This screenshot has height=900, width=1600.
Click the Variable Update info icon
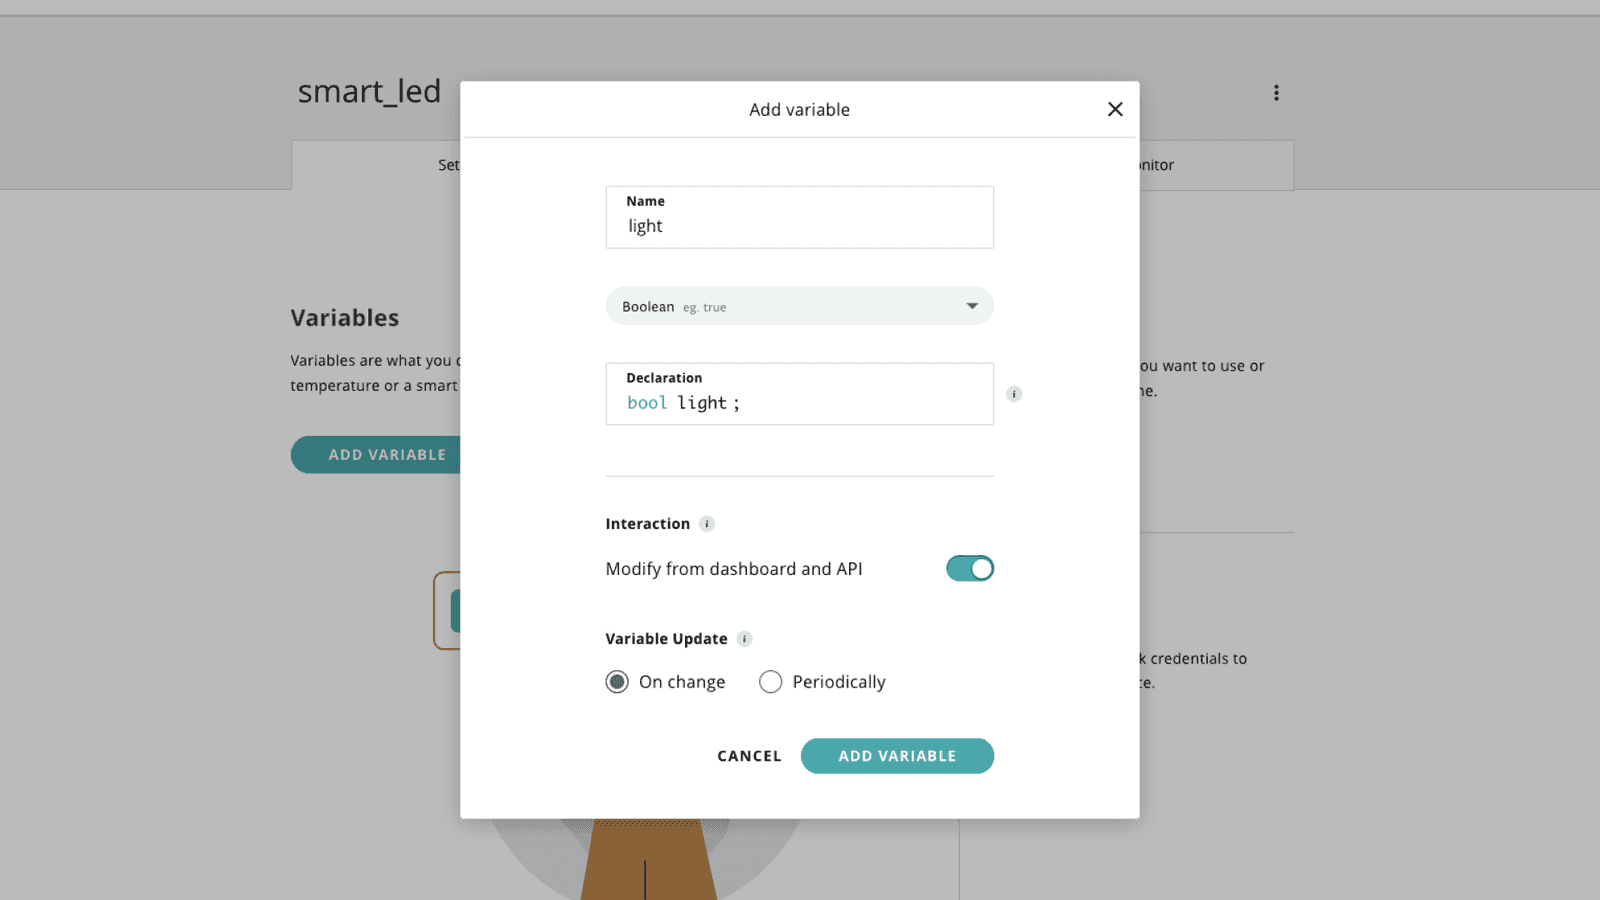pyautogui.click(x=744, y=638)
